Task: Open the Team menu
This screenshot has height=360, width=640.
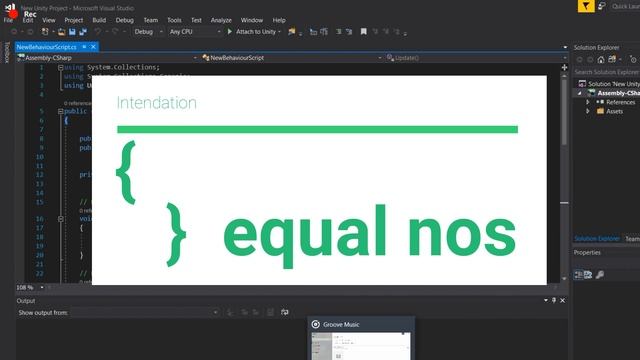Action: (151, 20)
